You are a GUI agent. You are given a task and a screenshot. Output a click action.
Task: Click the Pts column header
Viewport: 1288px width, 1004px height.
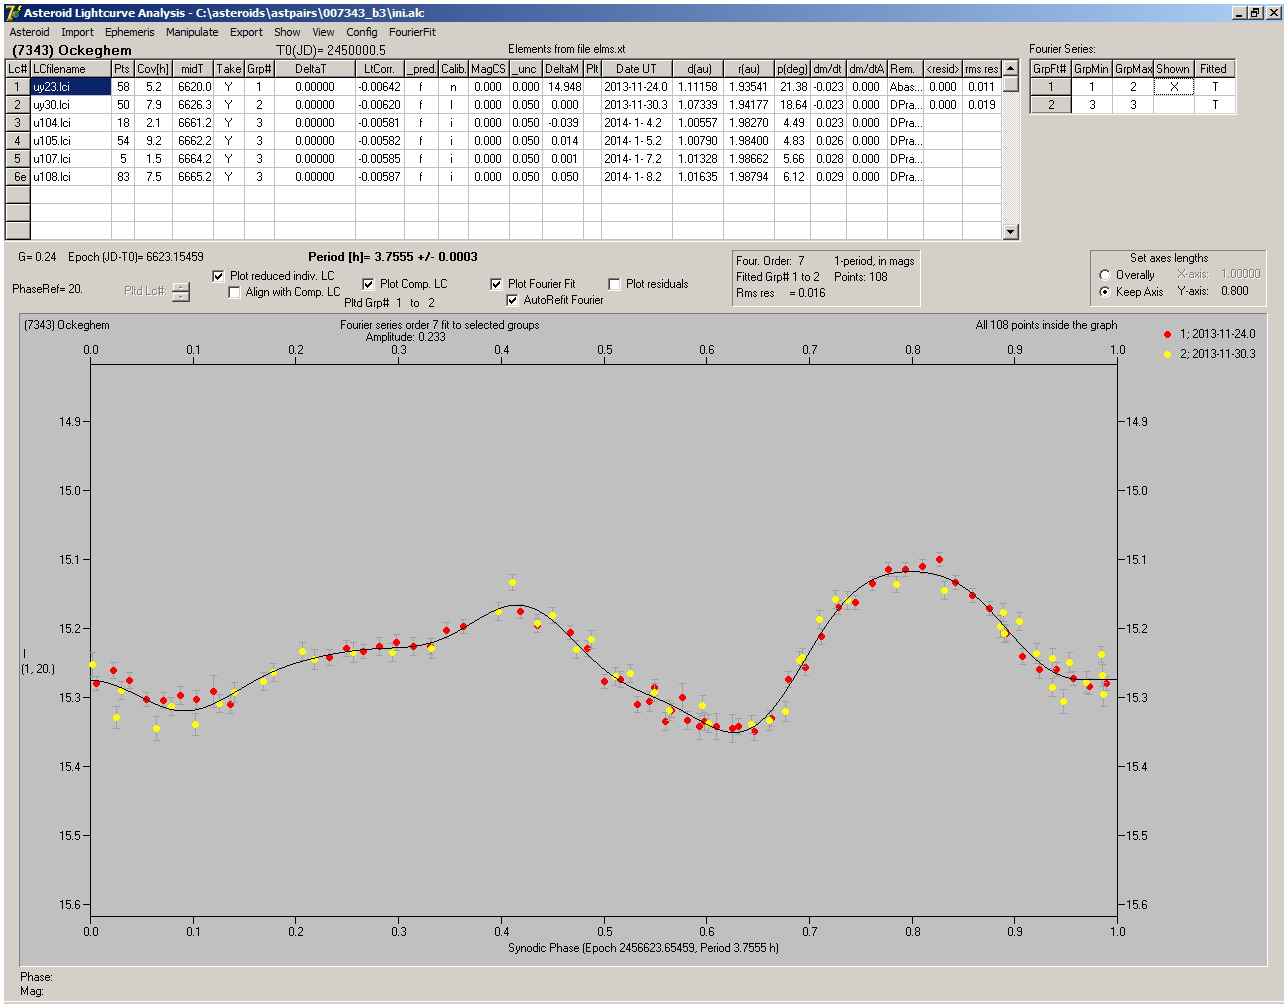[x=122, y=69]
